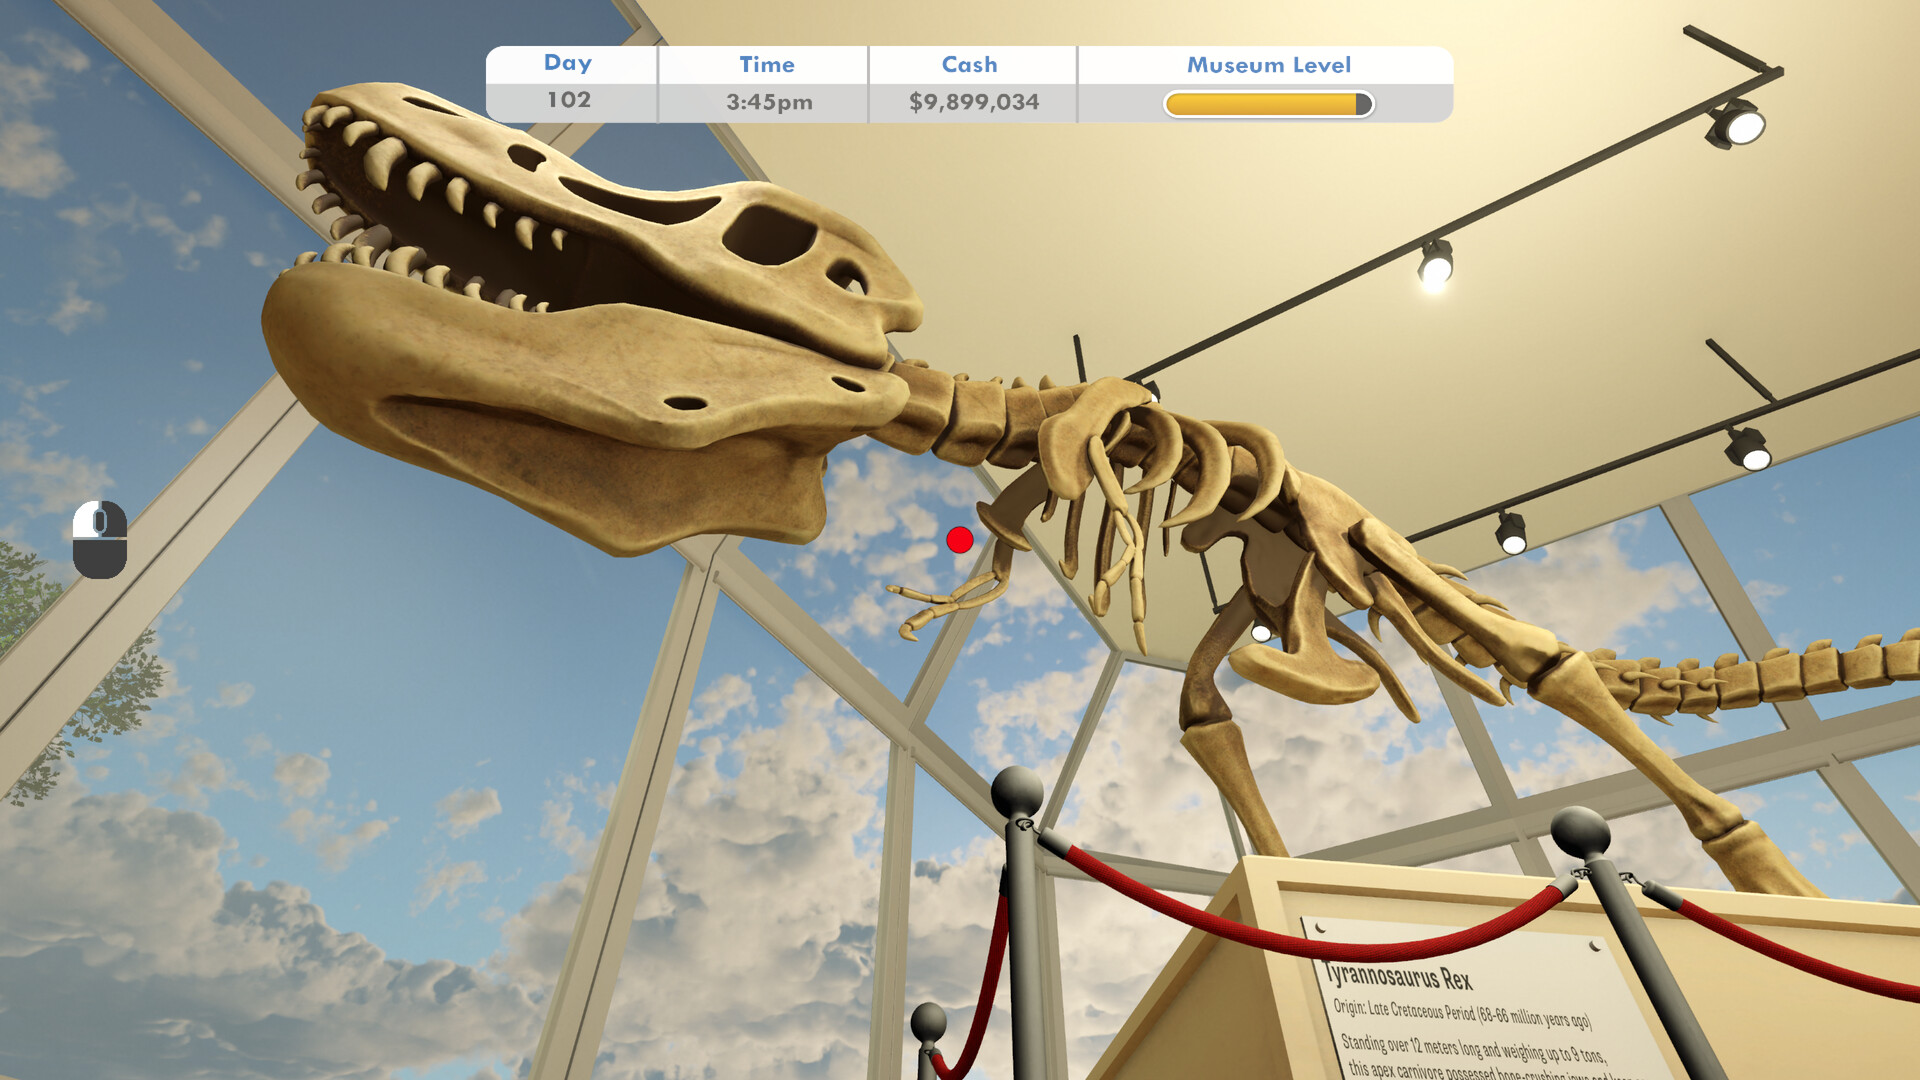Viewport: 1920px width, 1080px height.
Task: Click the day number 102
Action: coord(568,100)
